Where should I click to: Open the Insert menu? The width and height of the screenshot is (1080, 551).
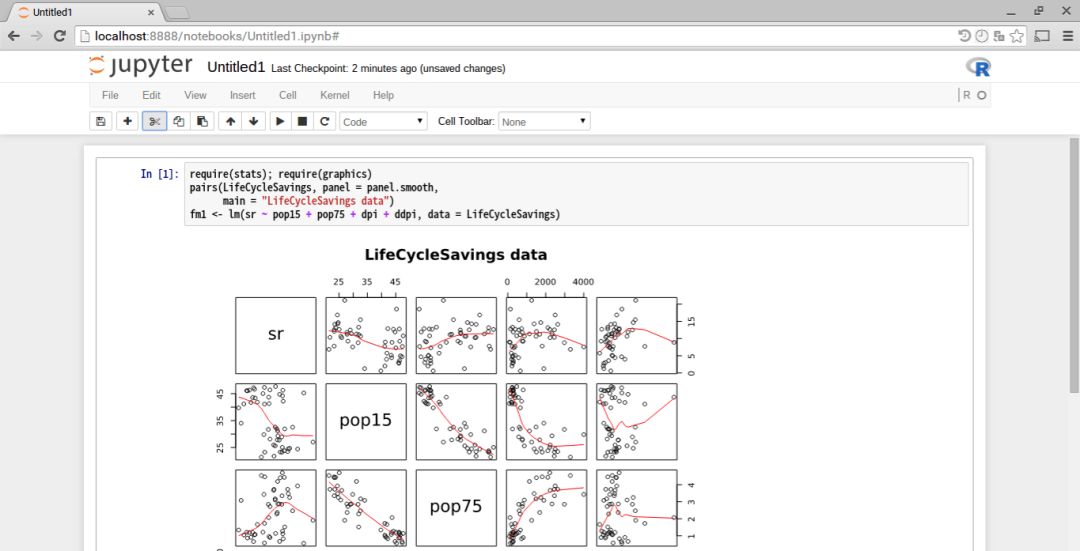point(242,95)
